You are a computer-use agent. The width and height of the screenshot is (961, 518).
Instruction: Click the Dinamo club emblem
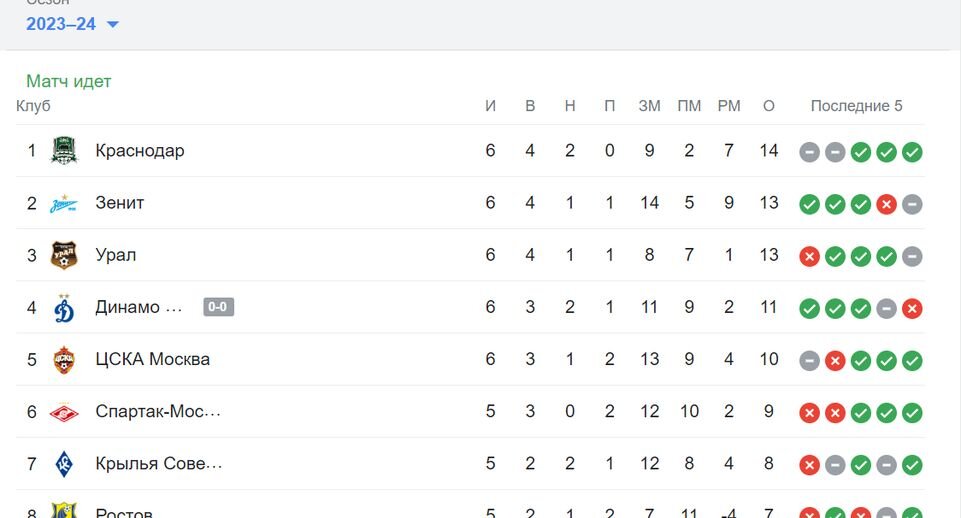click(x=64, y=308)
